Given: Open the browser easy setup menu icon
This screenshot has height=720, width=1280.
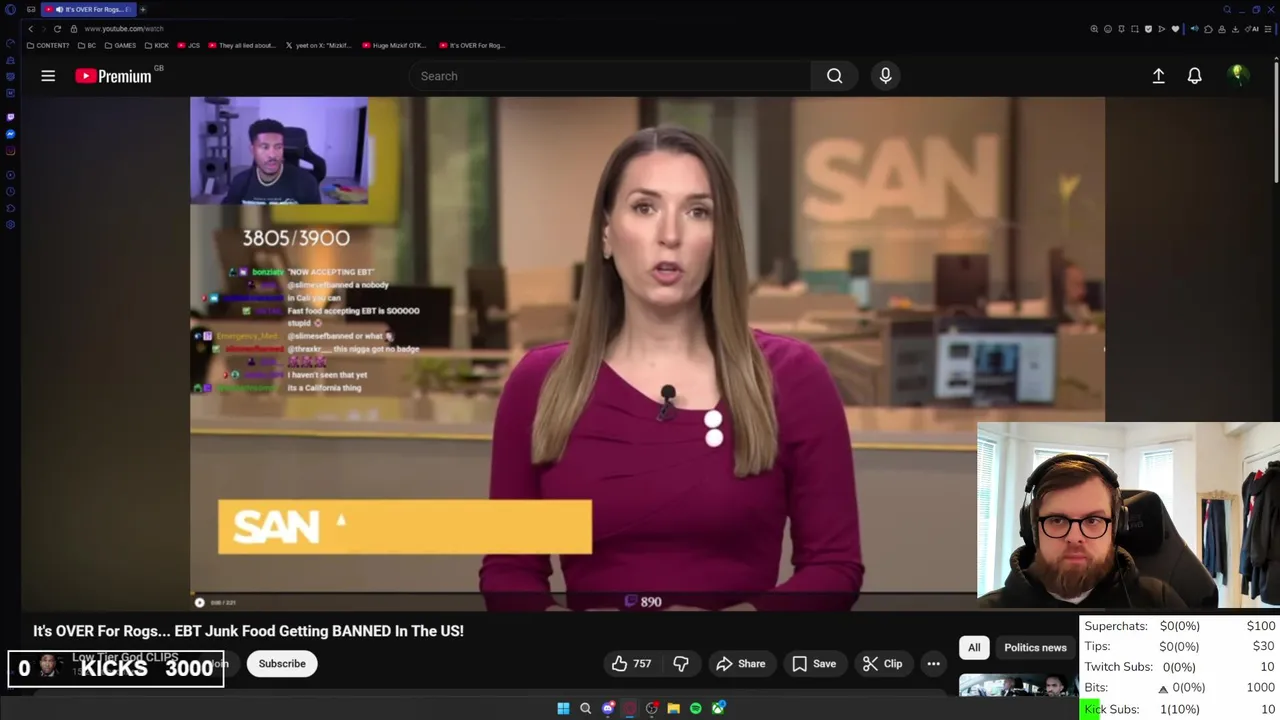Looking at the screenshot, I should 1268,29.
